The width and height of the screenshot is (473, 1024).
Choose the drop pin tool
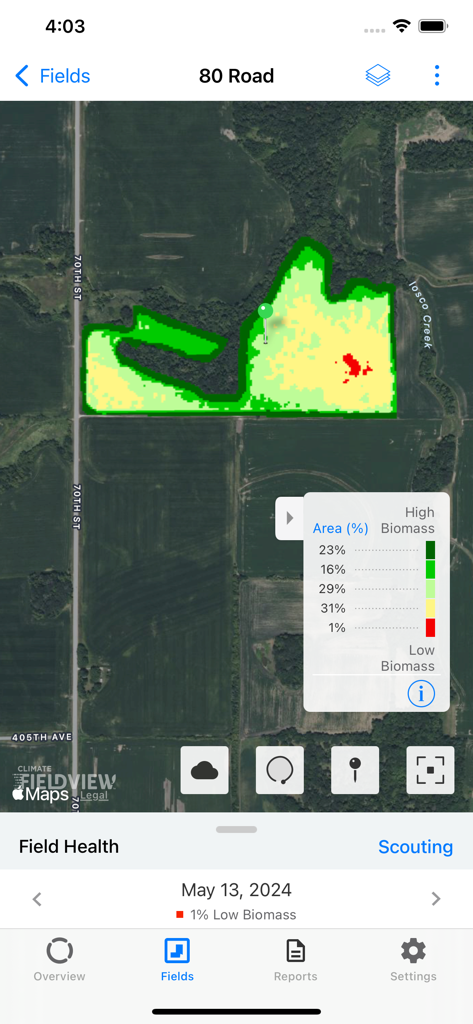coord(355,770)
